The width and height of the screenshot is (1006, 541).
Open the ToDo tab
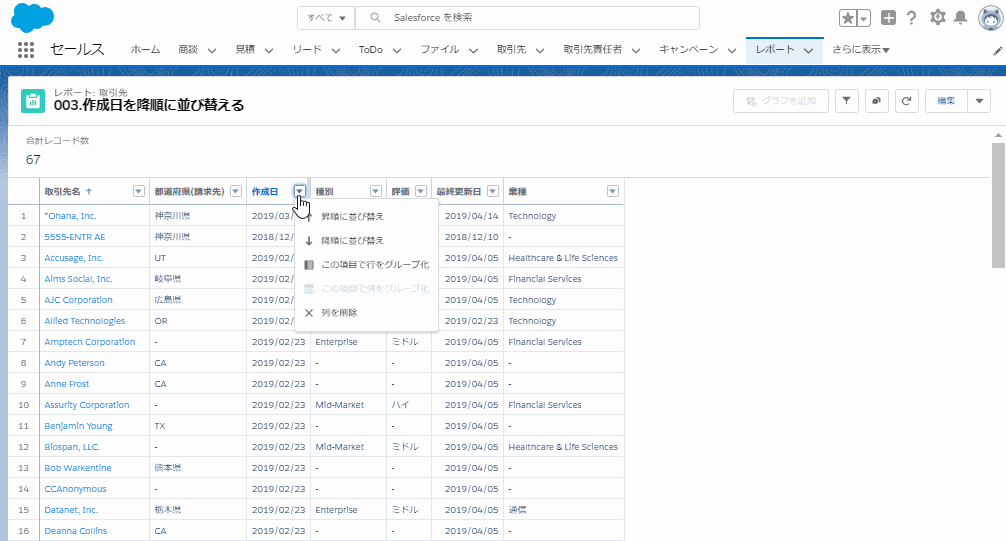click(x=371, y=49)
